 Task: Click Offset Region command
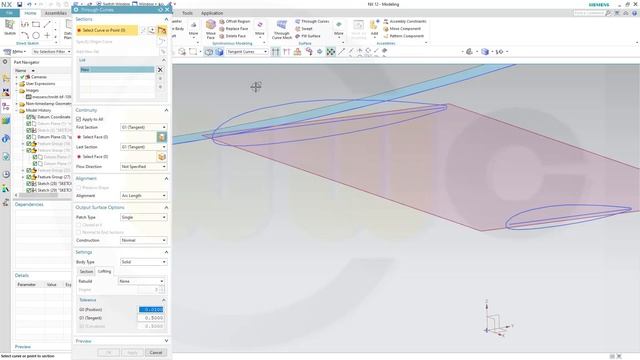tap(235, 21)
